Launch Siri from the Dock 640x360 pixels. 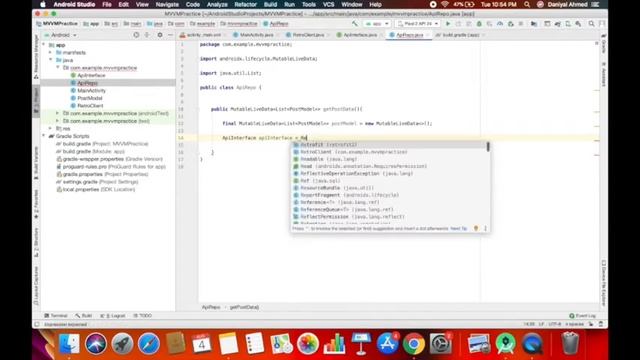96,344
